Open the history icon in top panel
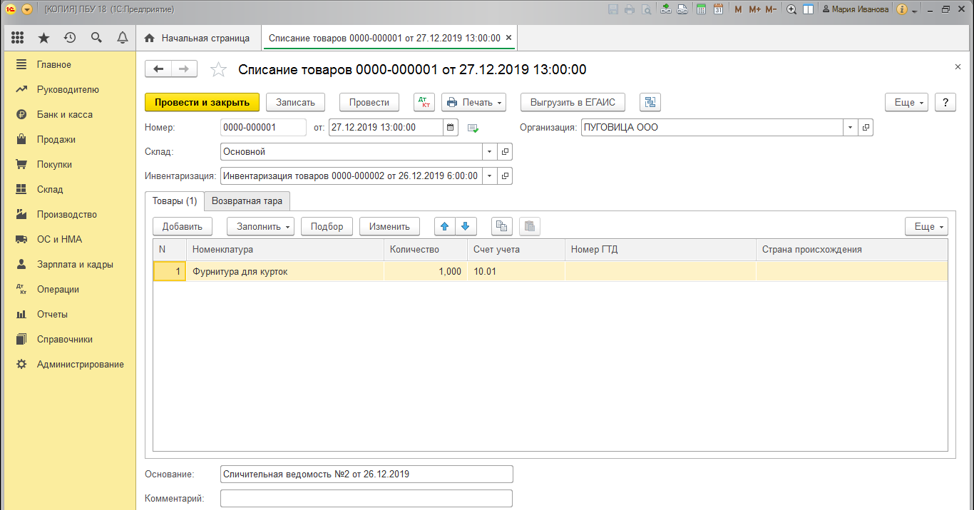The width and height of the screenshot is (974, 510). tap(70, 38)
